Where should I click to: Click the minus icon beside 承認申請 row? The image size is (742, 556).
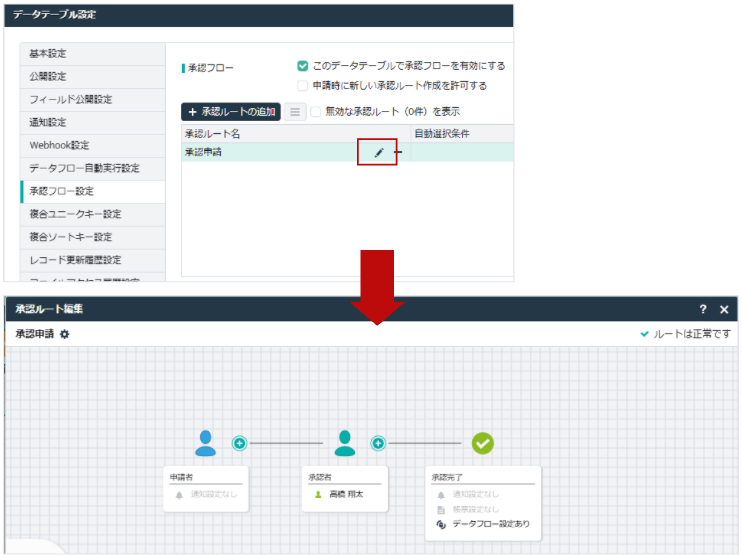[x=397, y=152]
